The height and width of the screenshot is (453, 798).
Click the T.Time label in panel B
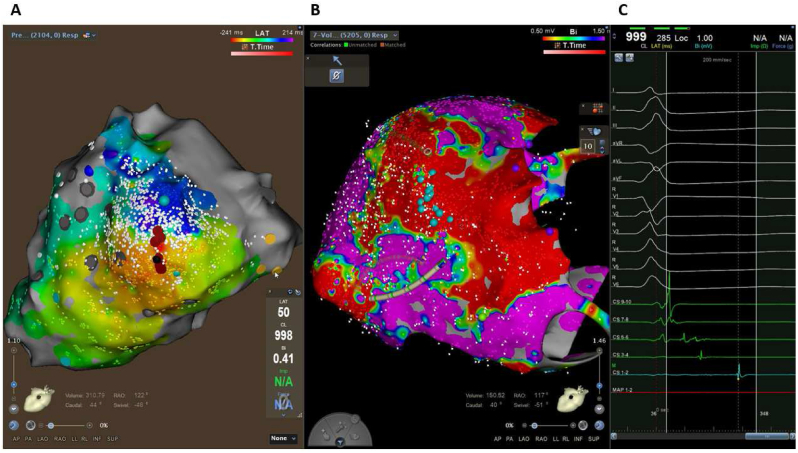pos(575,45)
